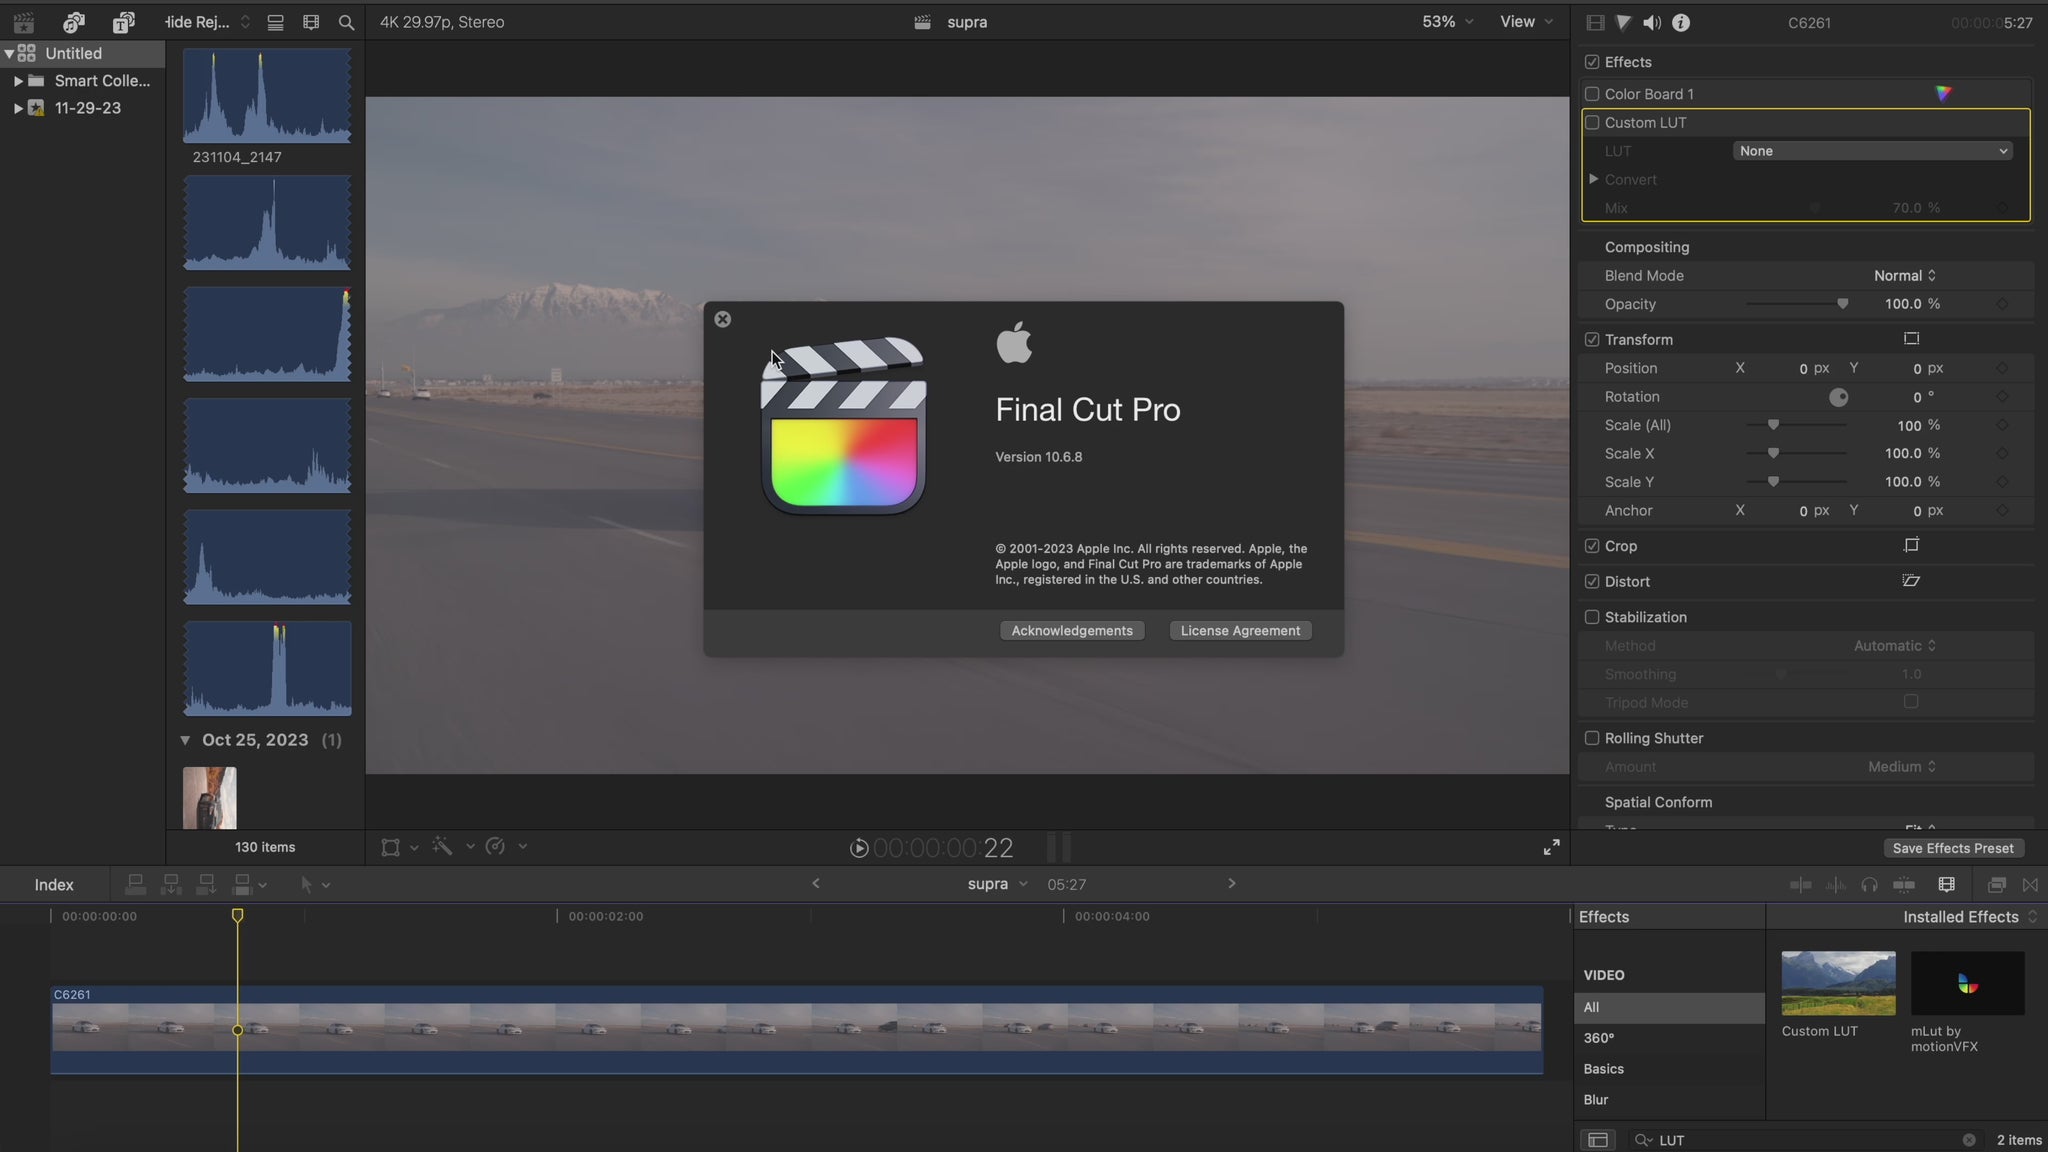
Task: Click the Distort onscreen controls icon
Action: [1911, 581]
